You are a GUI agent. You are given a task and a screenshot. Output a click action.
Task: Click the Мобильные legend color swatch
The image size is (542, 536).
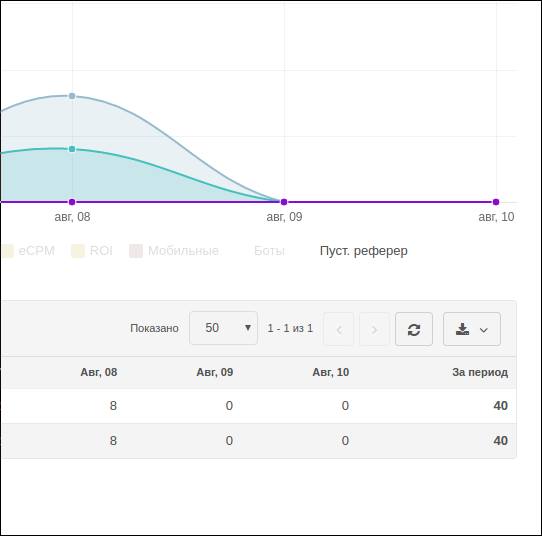tap(136, 251)
